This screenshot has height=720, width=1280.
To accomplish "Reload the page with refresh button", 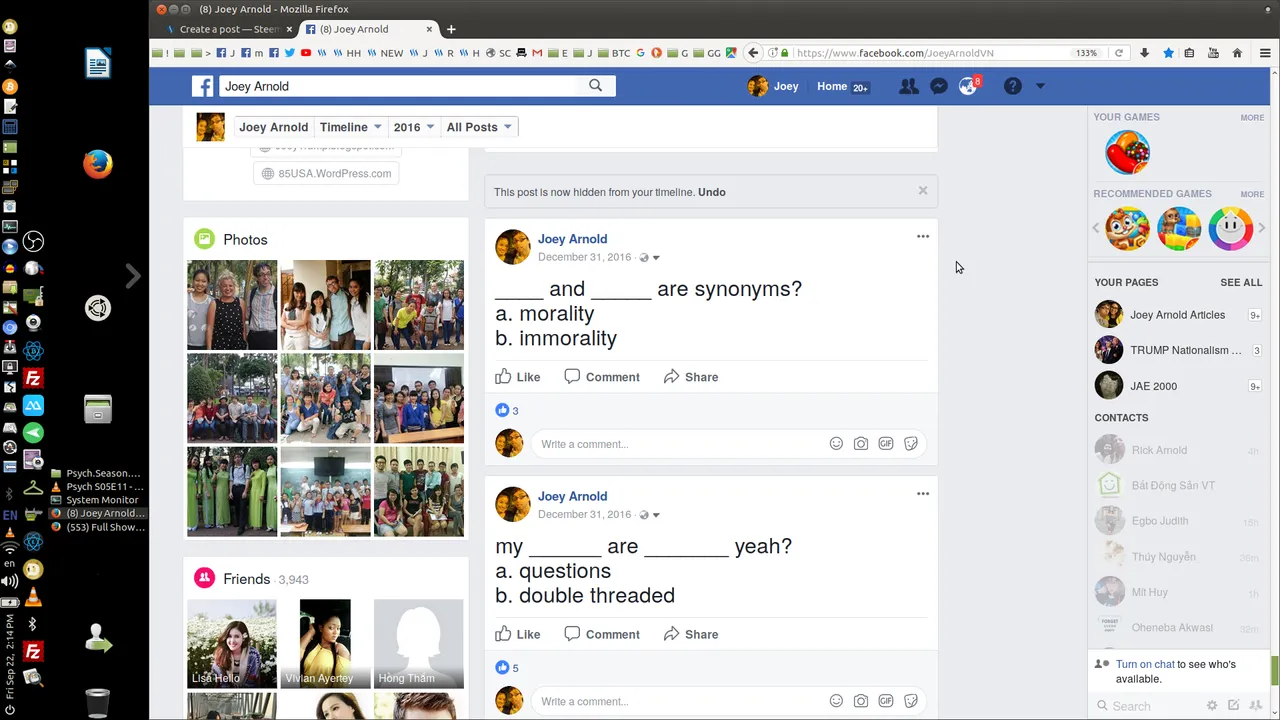I will pyautogui.click(x=1119, y=53).
